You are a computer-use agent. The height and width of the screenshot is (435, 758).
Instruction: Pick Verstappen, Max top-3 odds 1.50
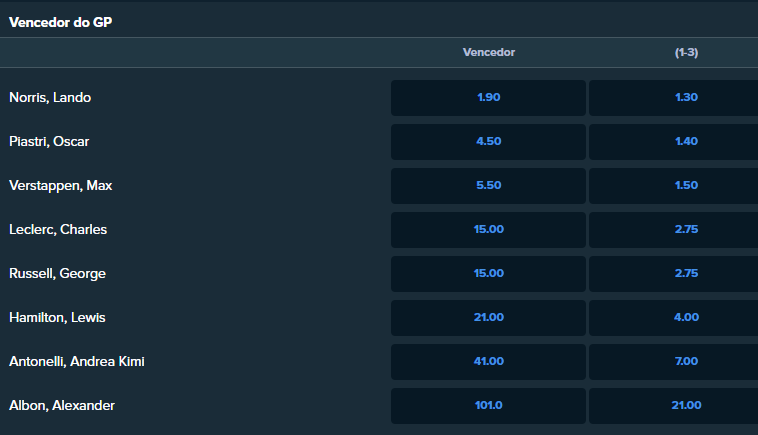(x=673, y=186)
